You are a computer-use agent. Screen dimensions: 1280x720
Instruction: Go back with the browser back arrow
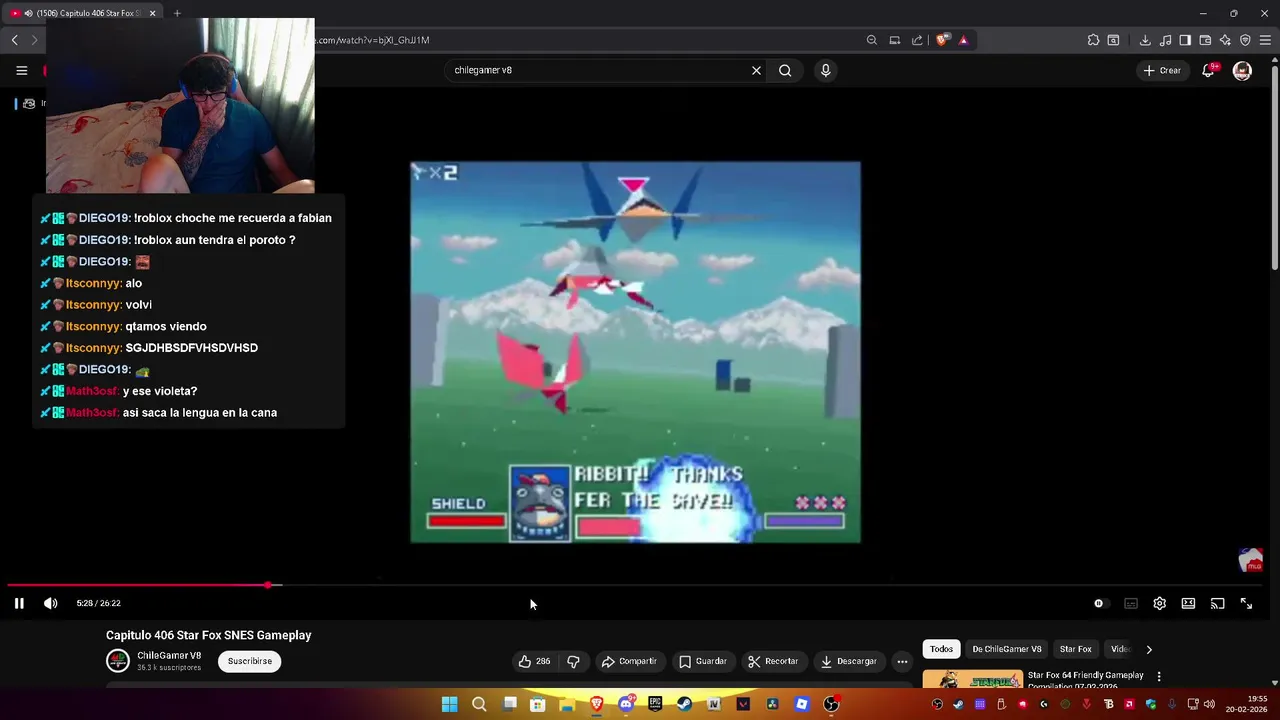click(x=14, y=40)
